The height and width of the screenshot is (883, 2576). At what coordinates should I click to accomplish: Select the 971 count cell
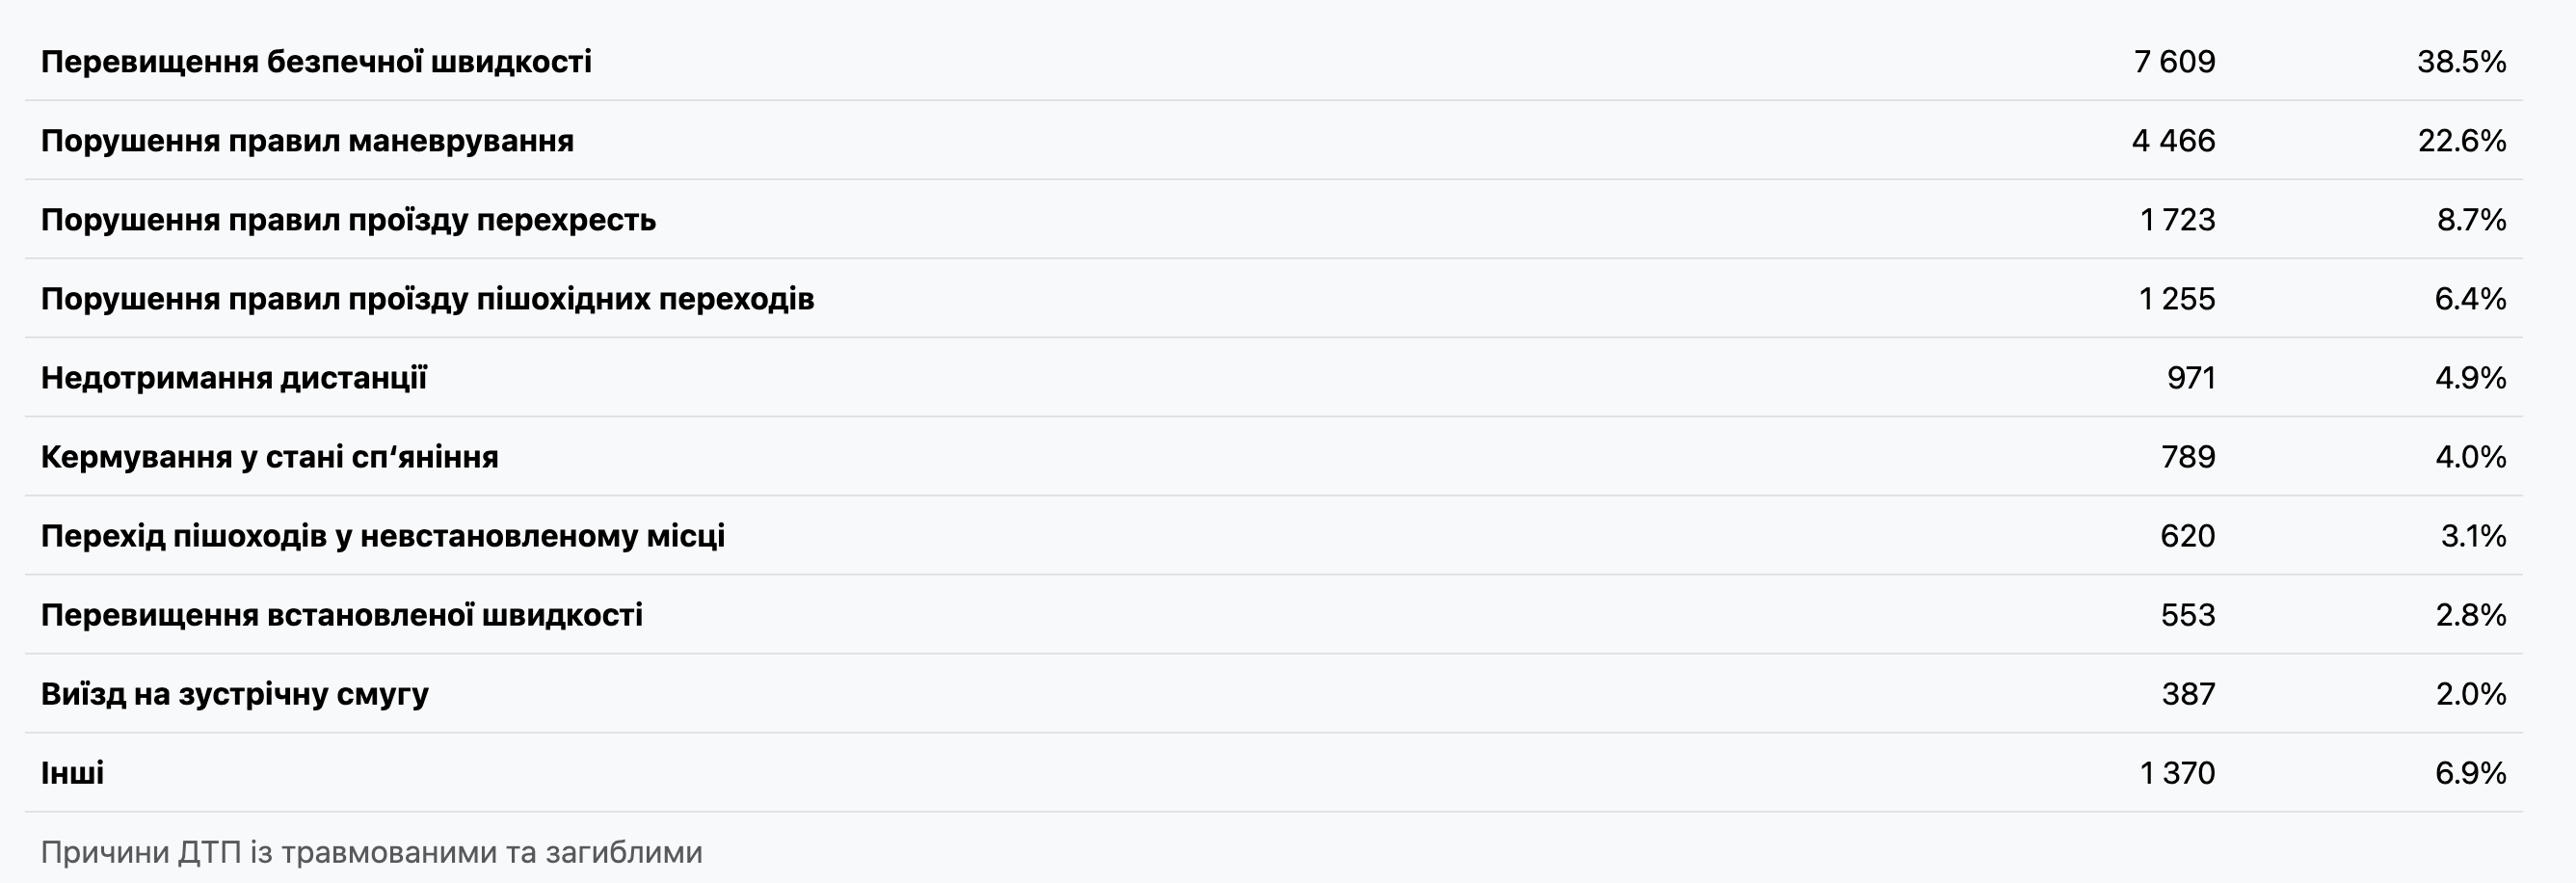coord(2191,378)
